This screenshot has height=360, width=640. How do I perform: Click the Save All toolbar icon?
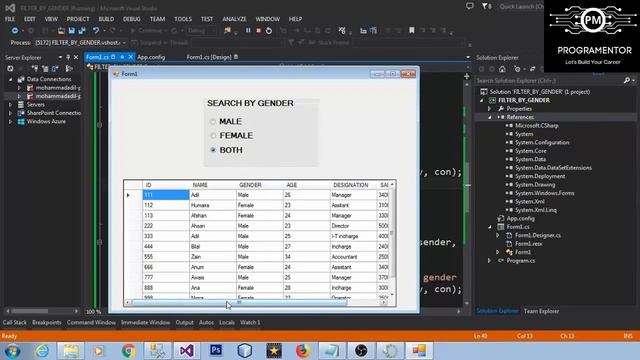click(x=82, y=31)
